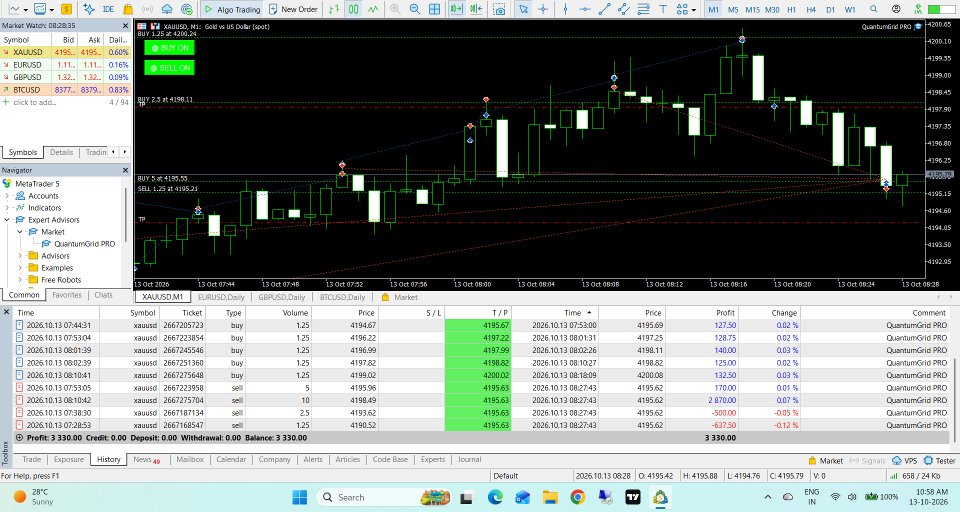Switch chart to bar chart type
Screen dimensions: 960x512
point(334,9)
